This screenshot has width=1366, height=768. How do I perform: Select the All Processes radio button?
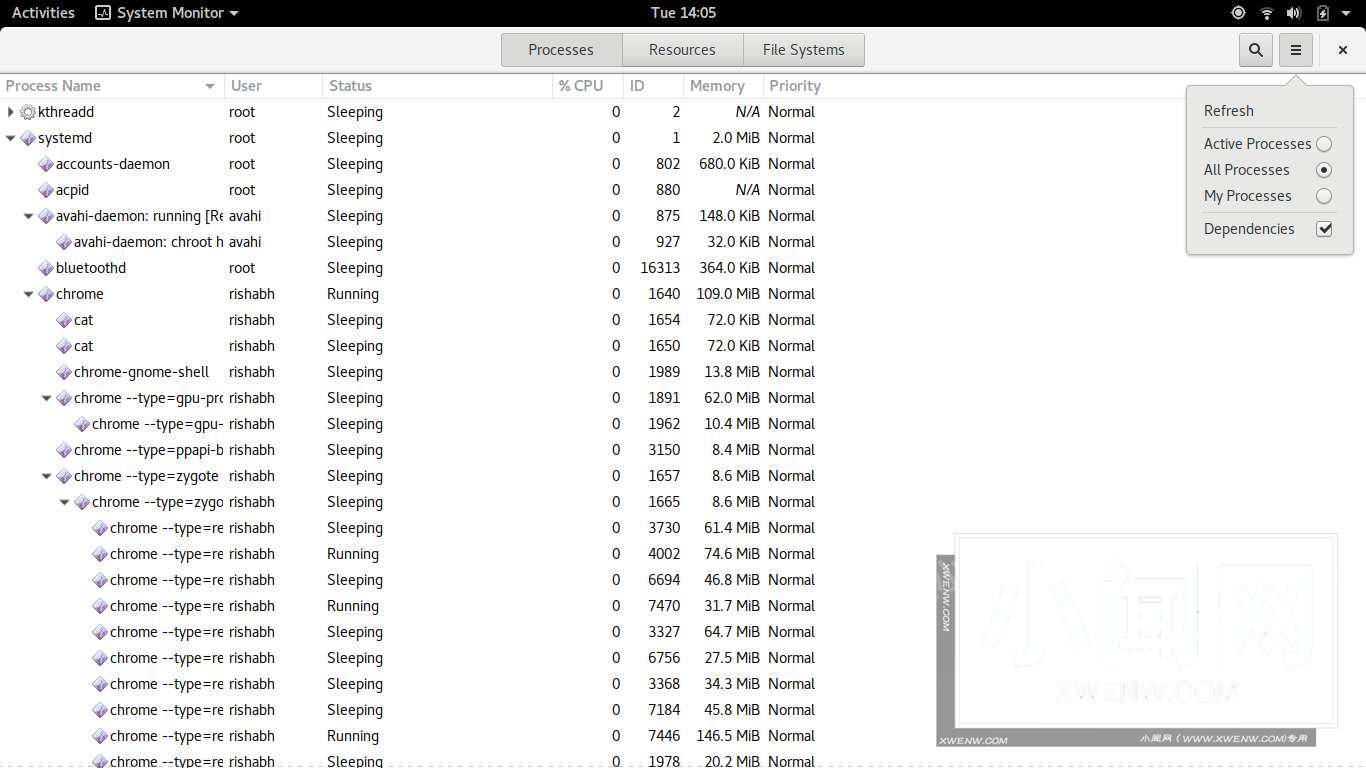[x=1324, y=170]
